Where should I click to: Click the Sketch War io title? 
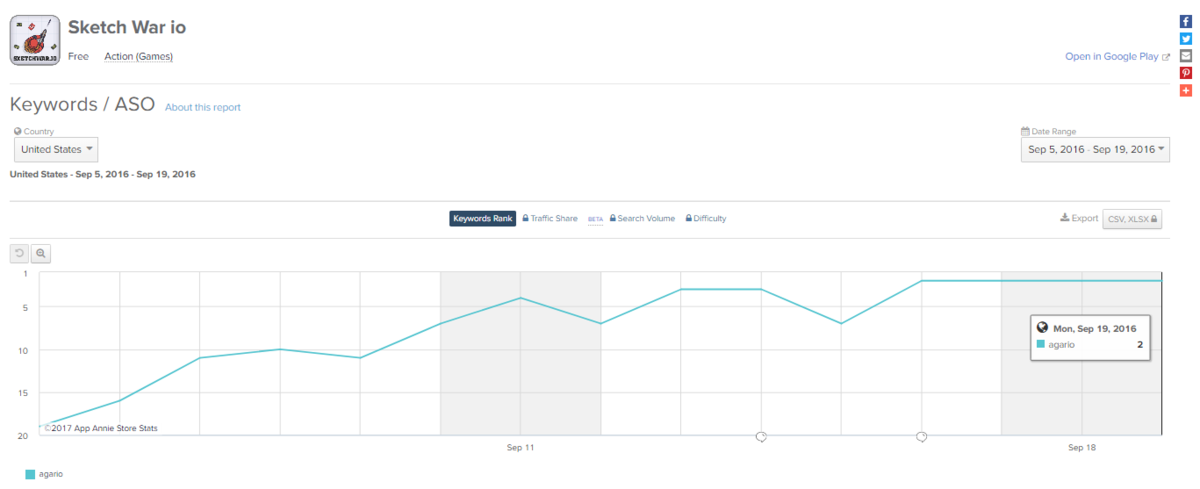[x=127, y=27]
